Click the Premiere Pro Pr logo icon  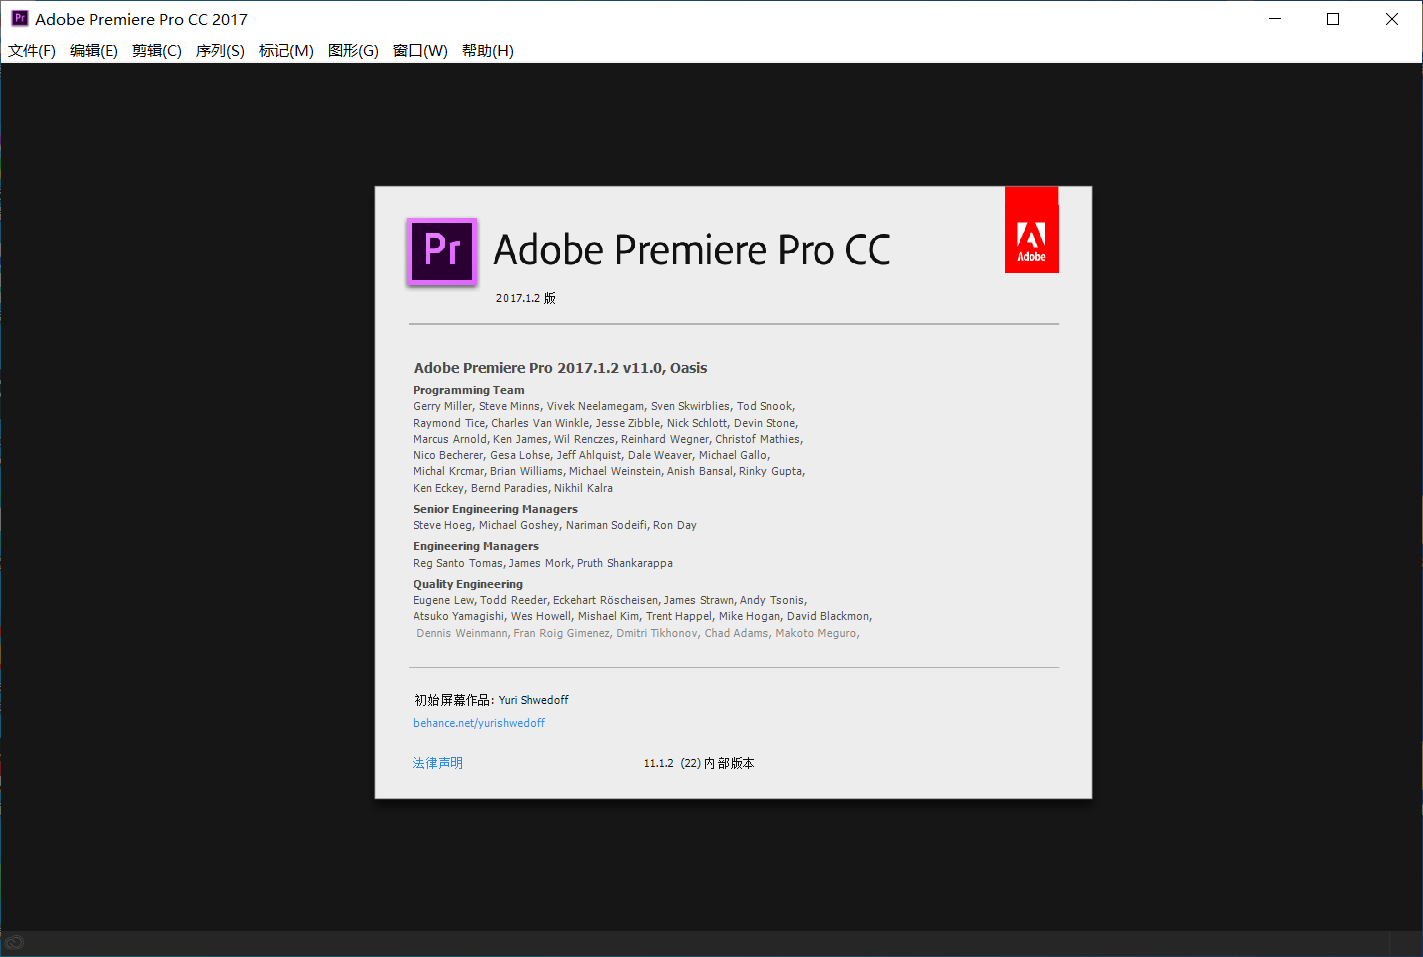(442, 251)
